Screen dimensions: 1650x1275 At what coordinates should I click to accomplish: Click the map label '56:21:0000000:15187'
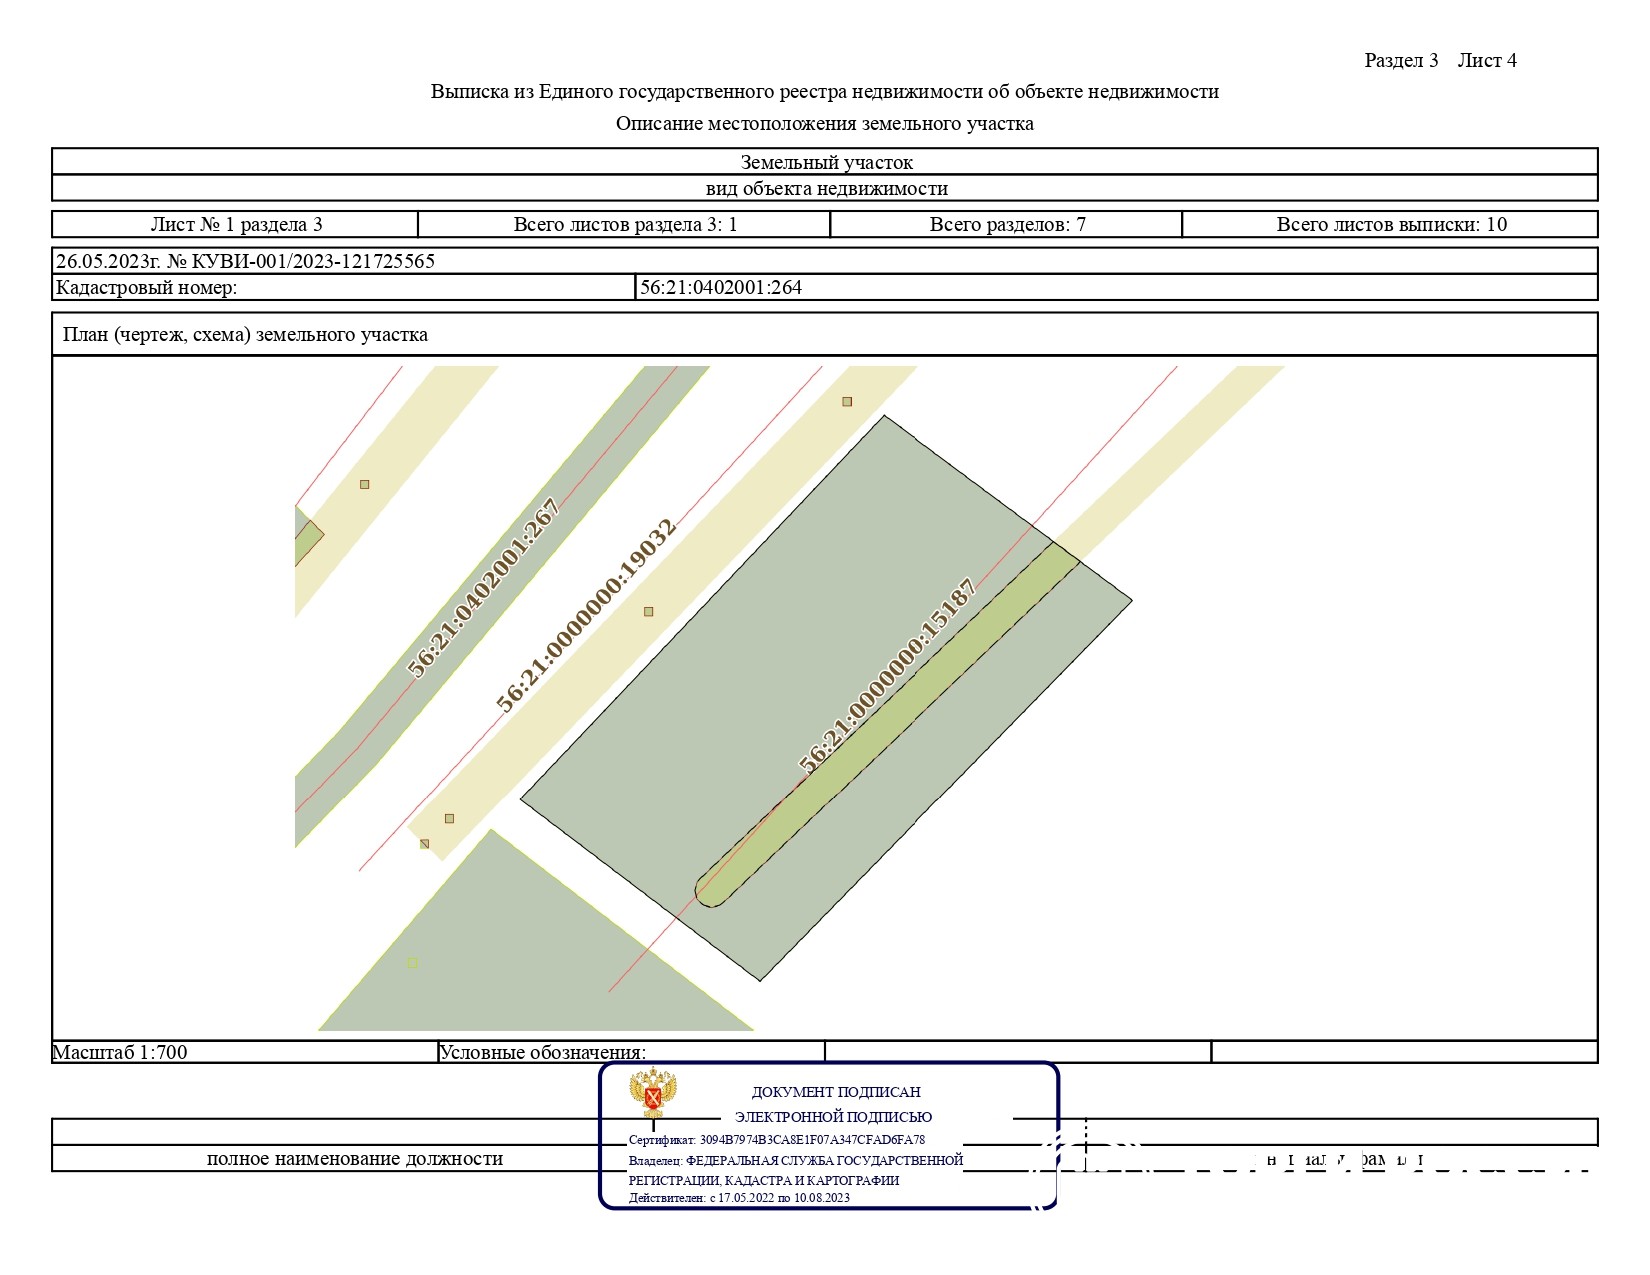[x=888, y=674]
